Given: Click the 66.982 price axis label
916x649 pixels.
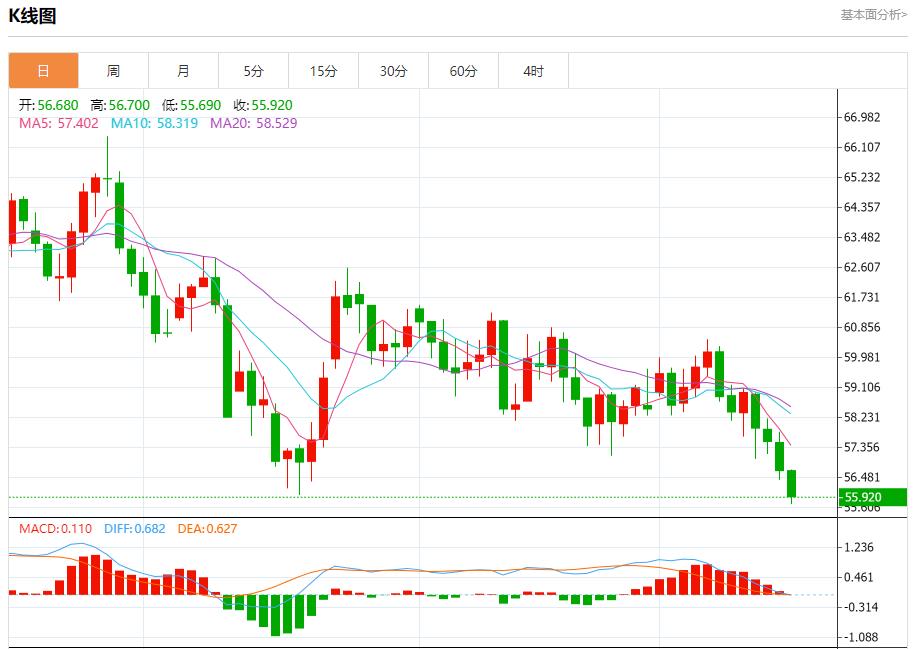Looking at the screenshot, I should [x=862, y=117].
